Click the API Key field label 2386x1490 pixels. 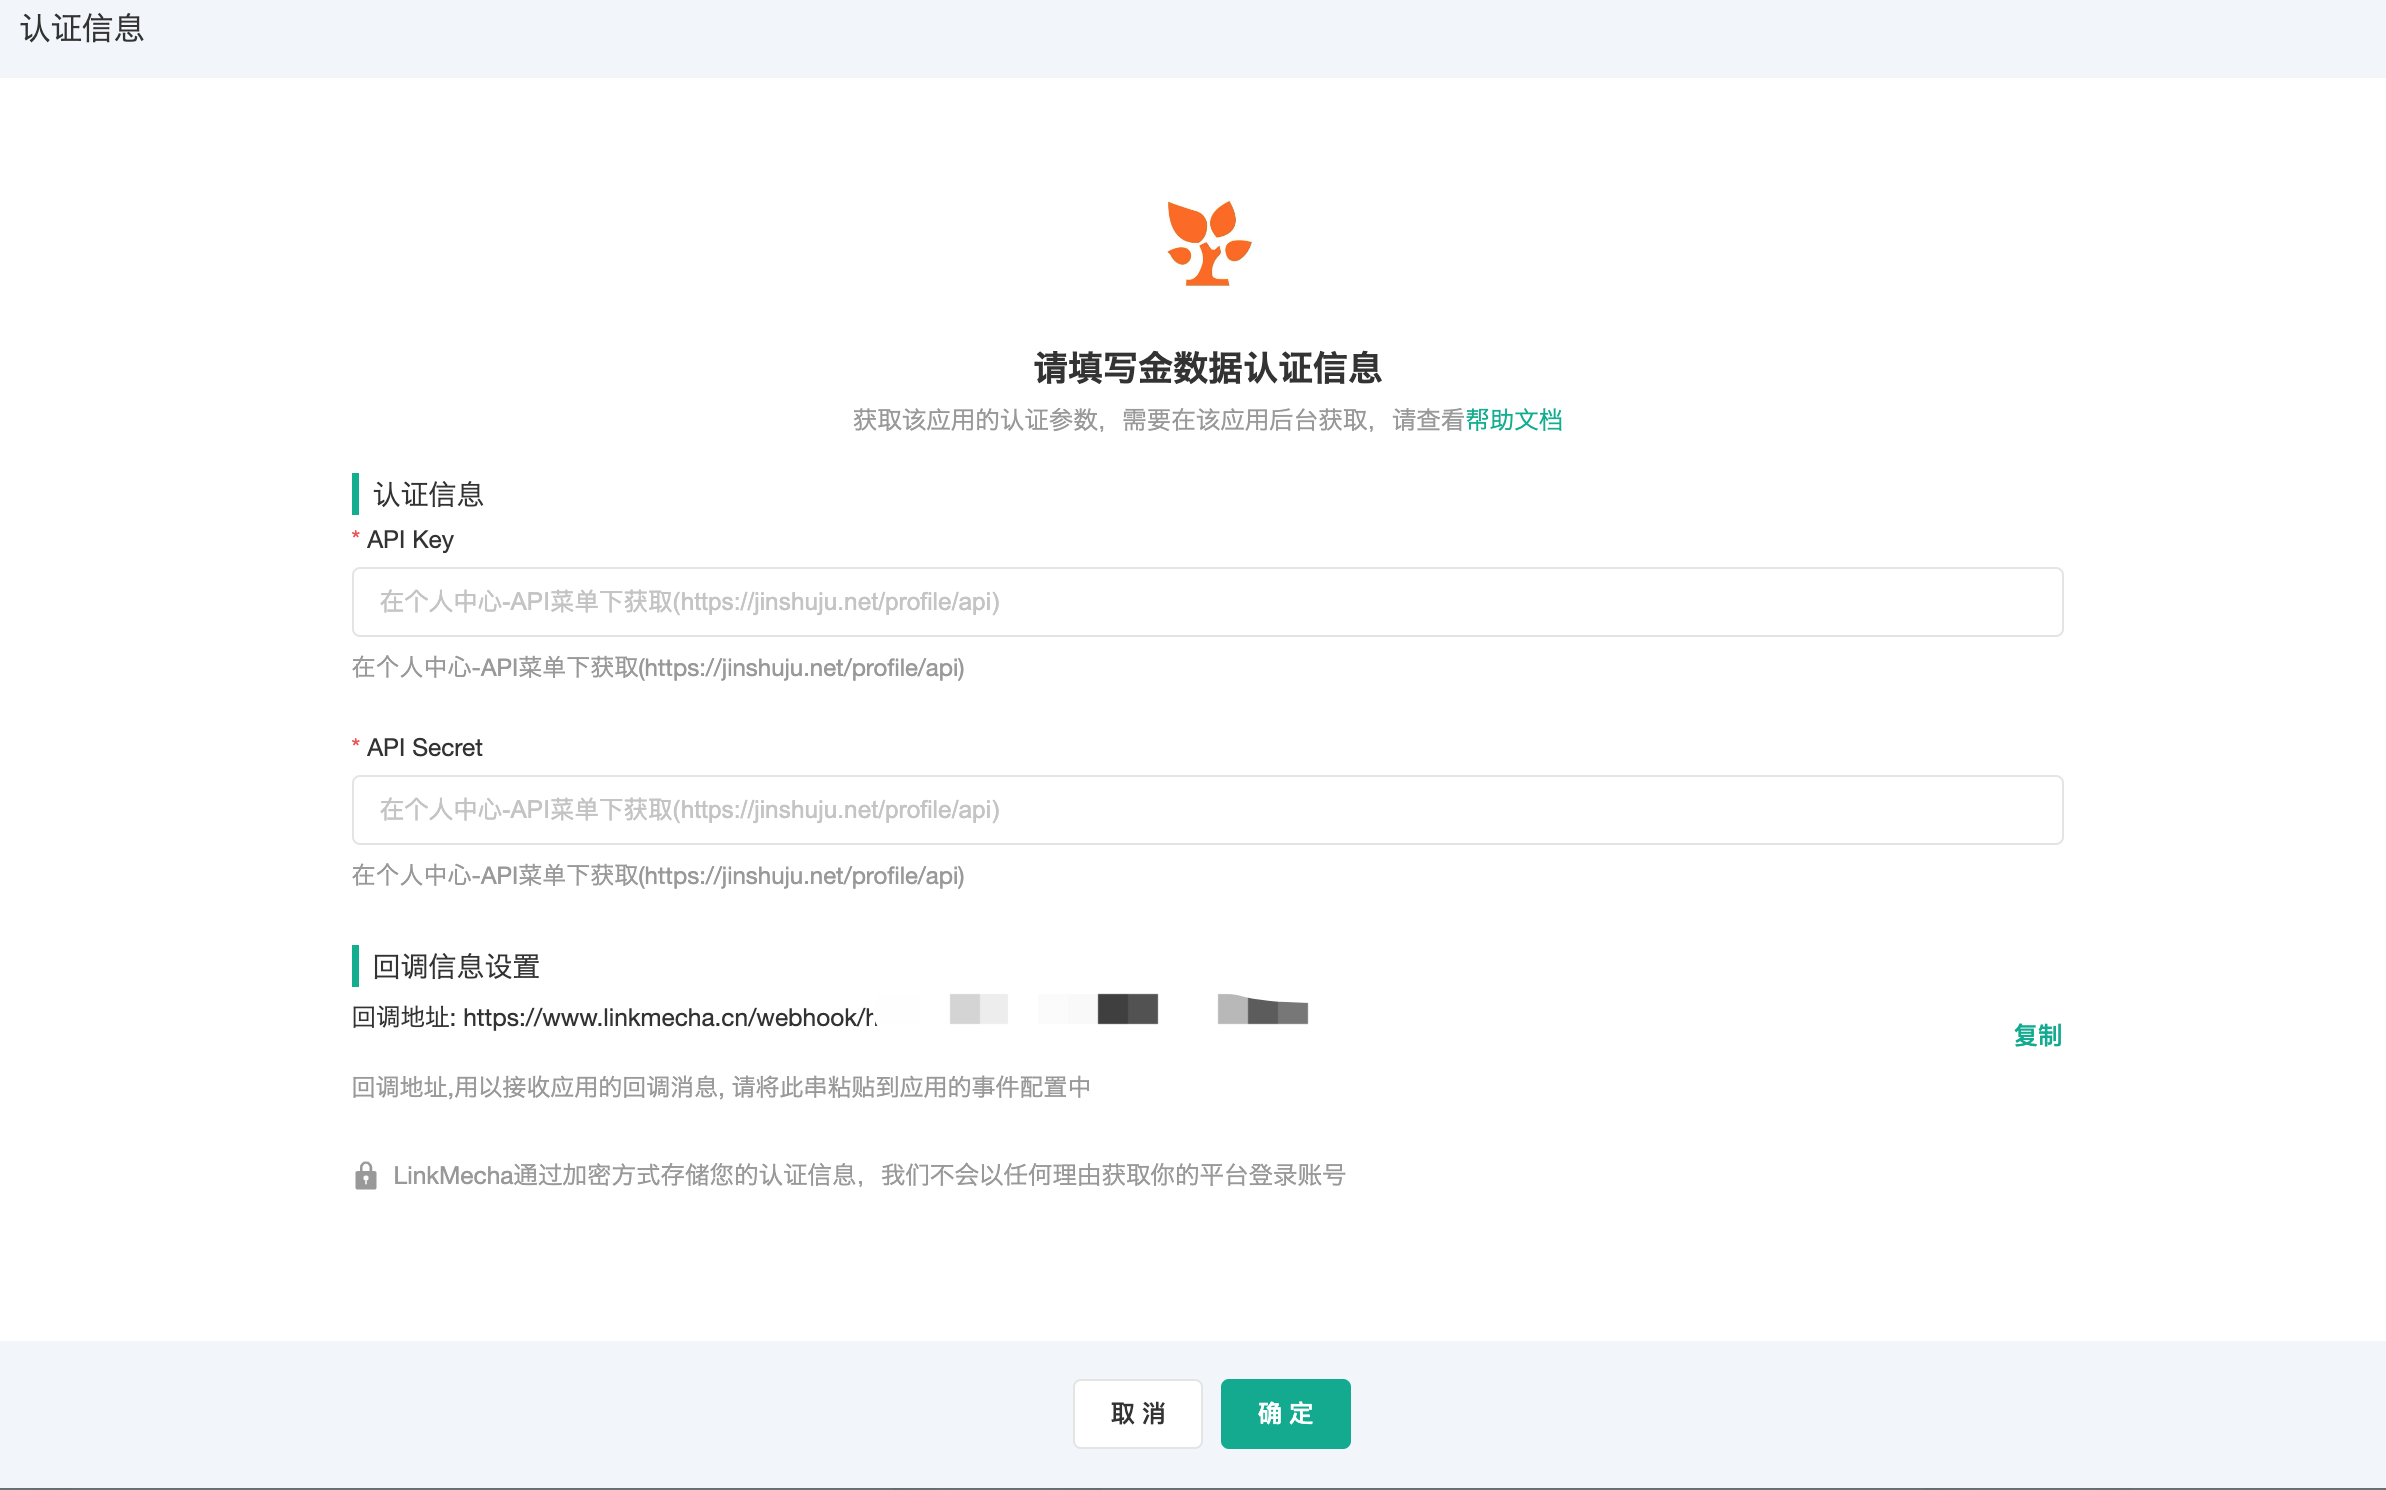point(410,540)
